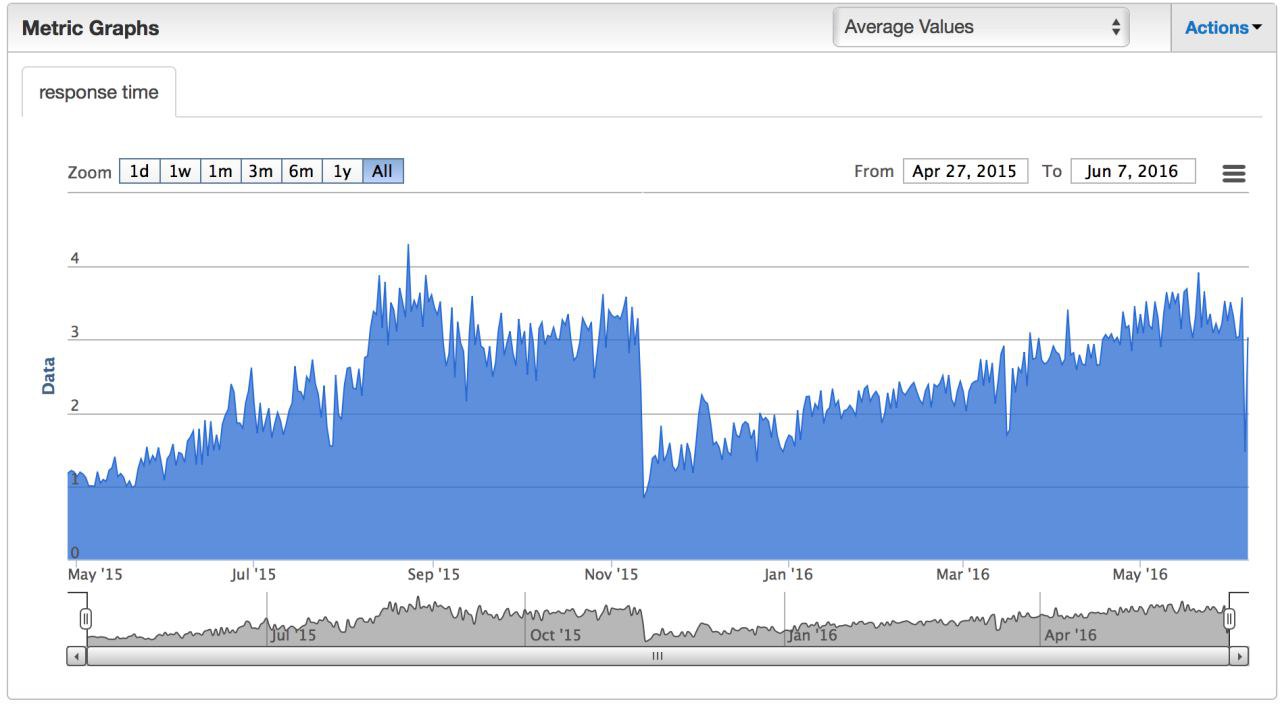Click the navigator left scroll arrow

click(x=77, y=657)
